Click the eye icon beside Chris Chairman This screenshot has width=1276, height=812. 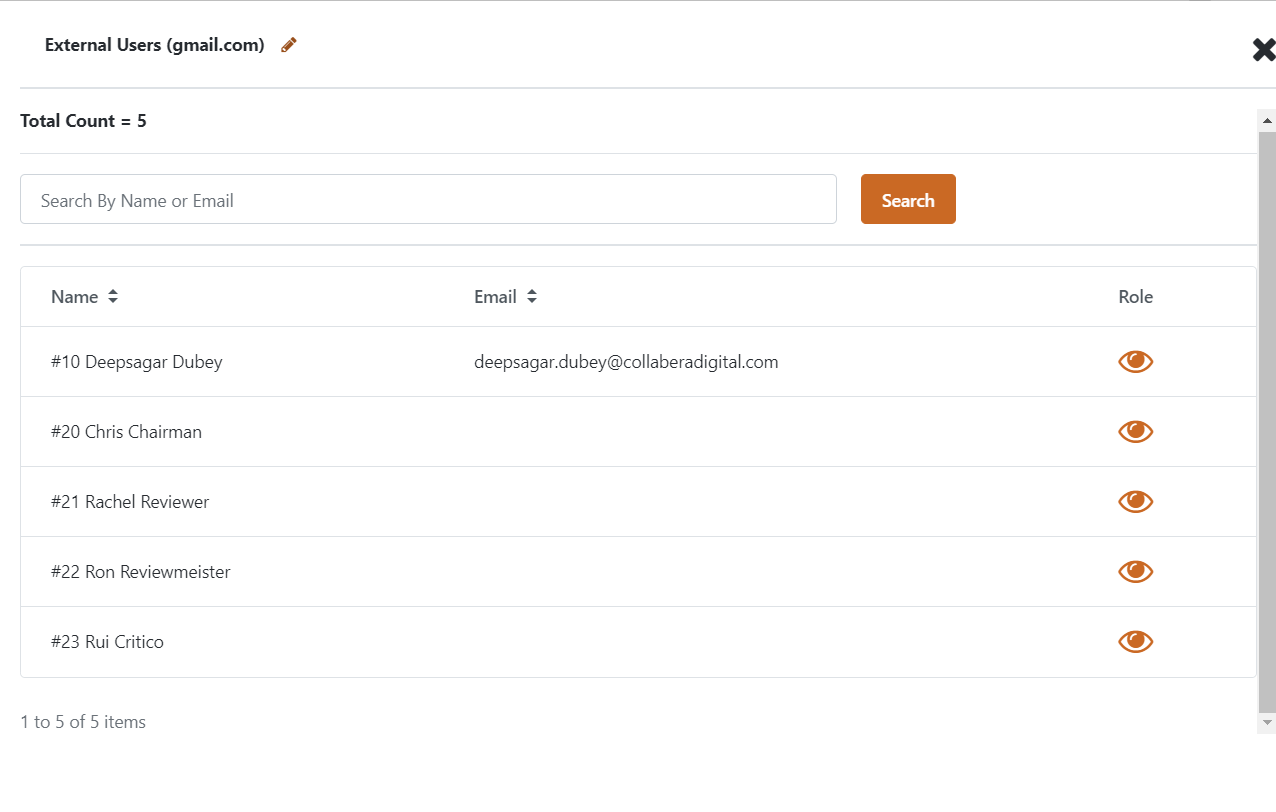1135,431
